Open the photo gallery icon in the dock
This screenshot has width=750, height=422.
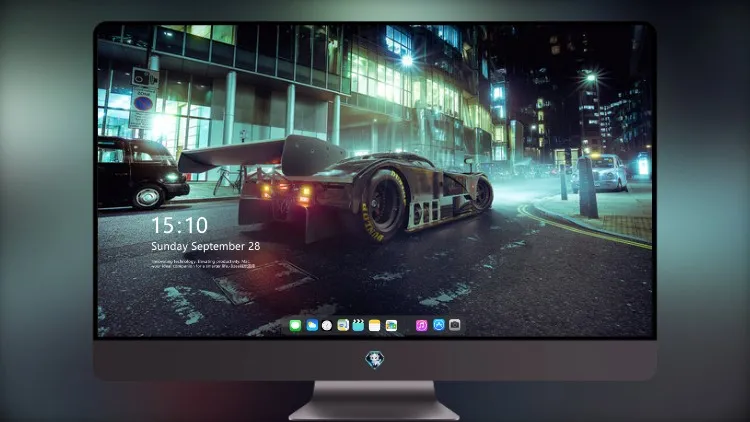(x=391, y=325)
